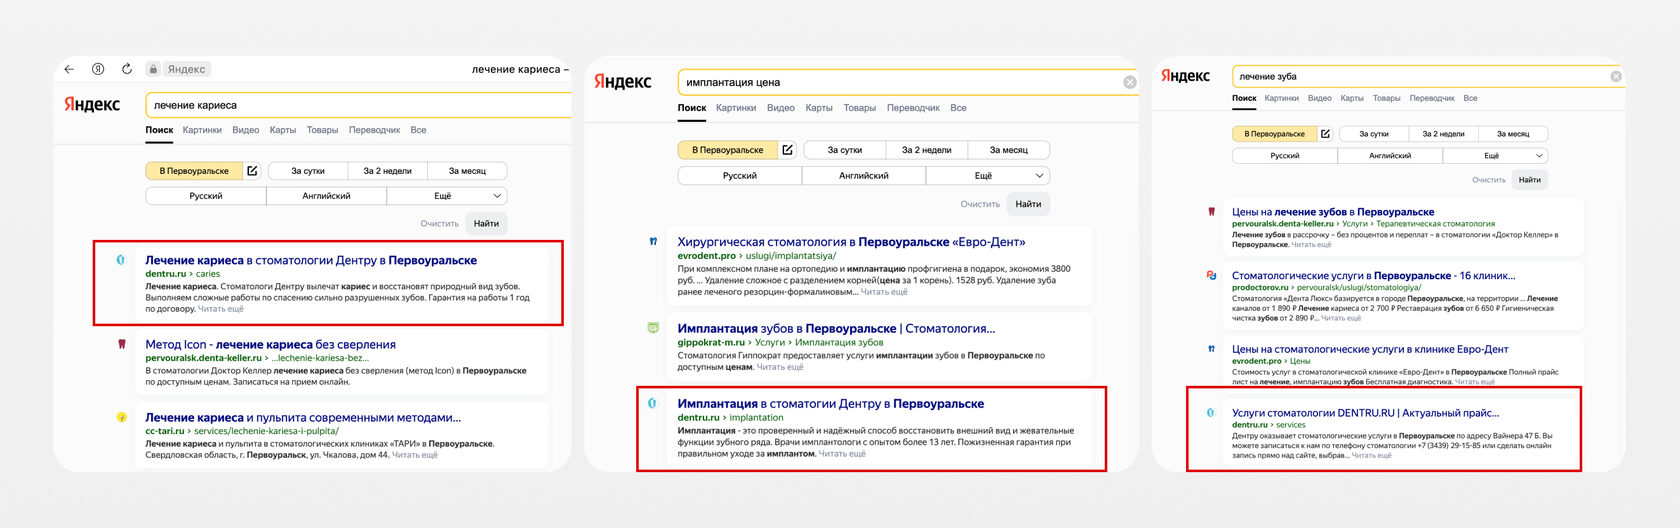Open Видео tab in имплантация цена window

[780, 108]
